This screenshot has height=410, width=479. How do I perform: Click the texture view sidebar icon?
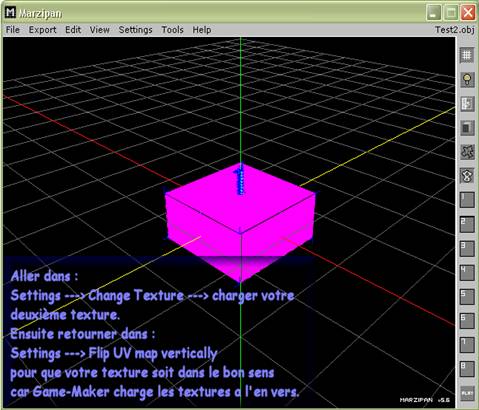point(467,104)
